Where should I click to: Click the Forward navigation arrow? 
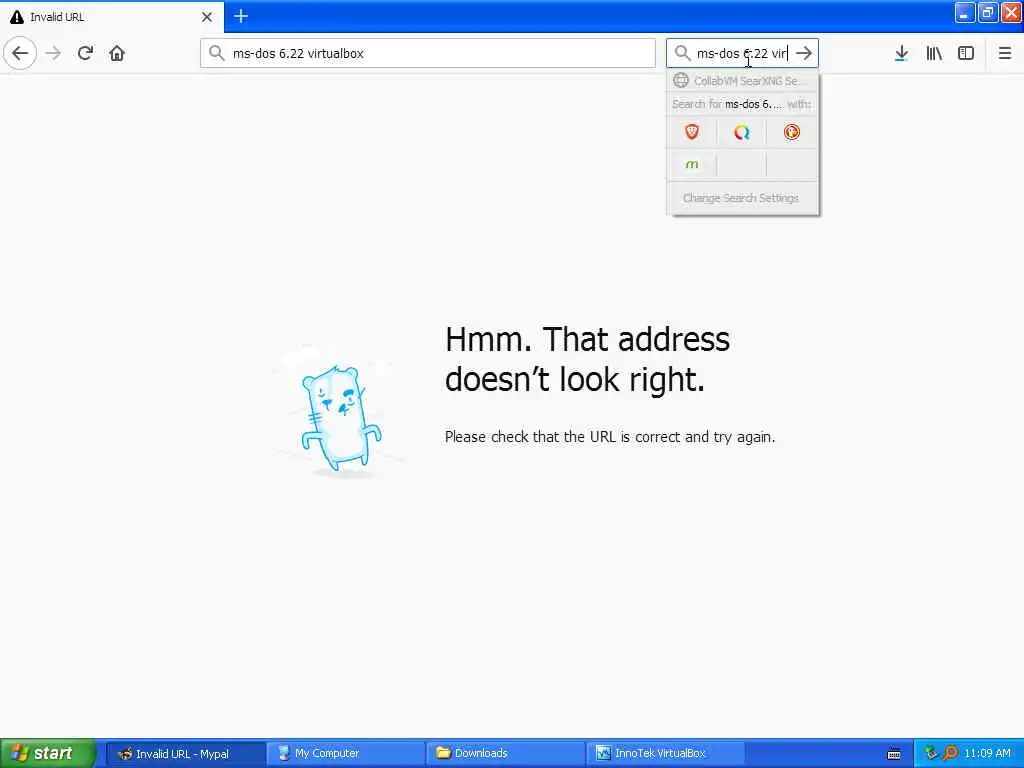54,53
